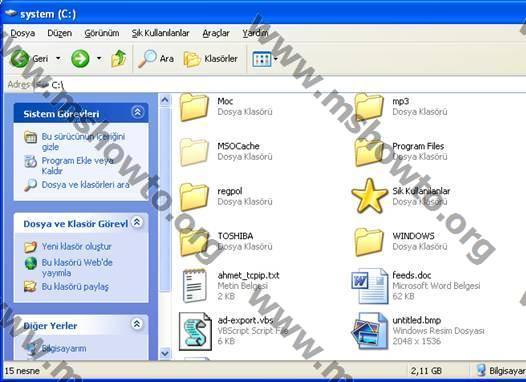The image size is (526, 382).
Task: Collapse the Sistem Görevleri panel
Action: click(138, 112)
